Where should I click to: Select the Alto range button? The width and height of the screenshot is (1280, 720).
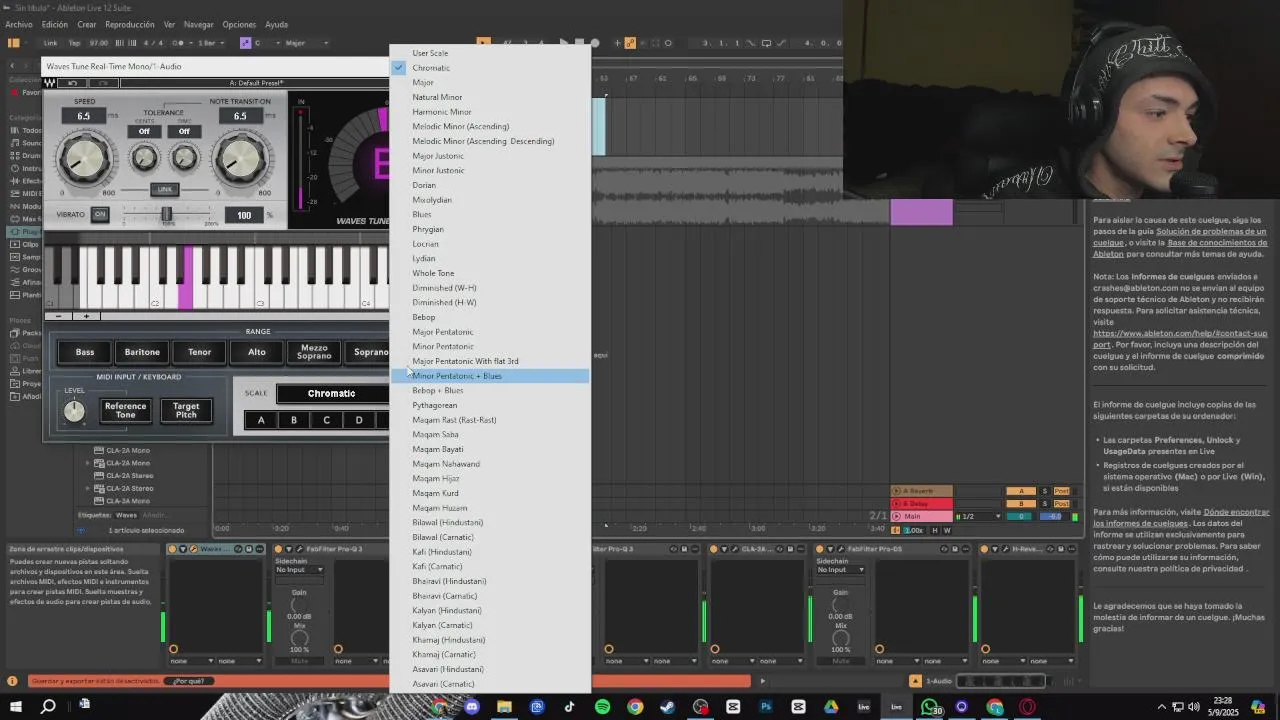tap(257, 352)
